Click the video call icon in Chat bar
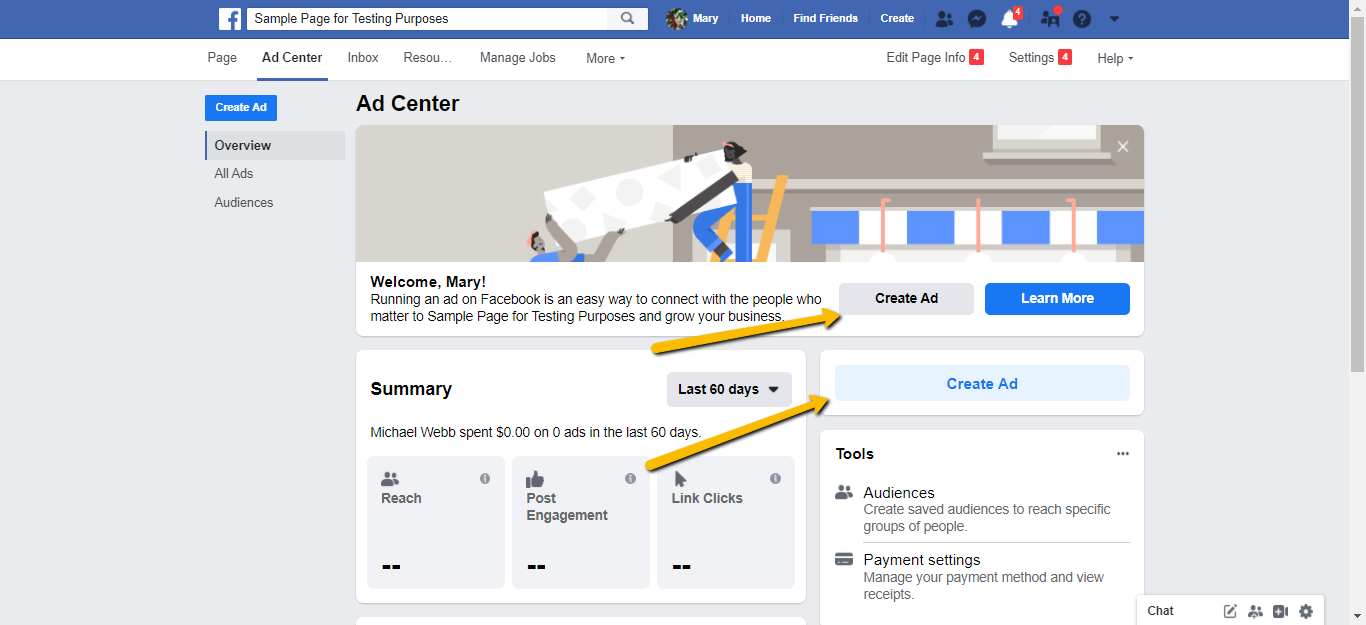 pos(1281,611)
